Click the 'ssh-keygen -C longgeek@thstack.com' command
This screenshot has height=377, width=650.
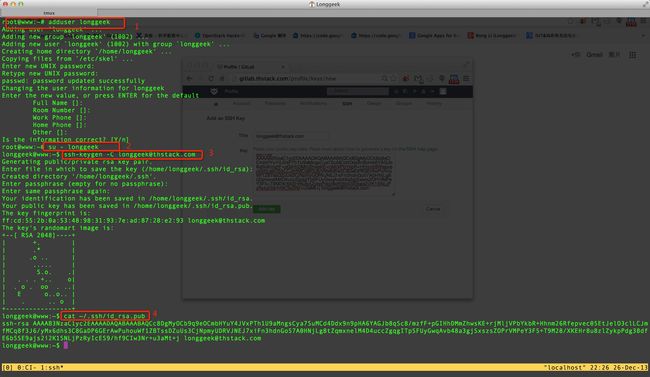130,155
